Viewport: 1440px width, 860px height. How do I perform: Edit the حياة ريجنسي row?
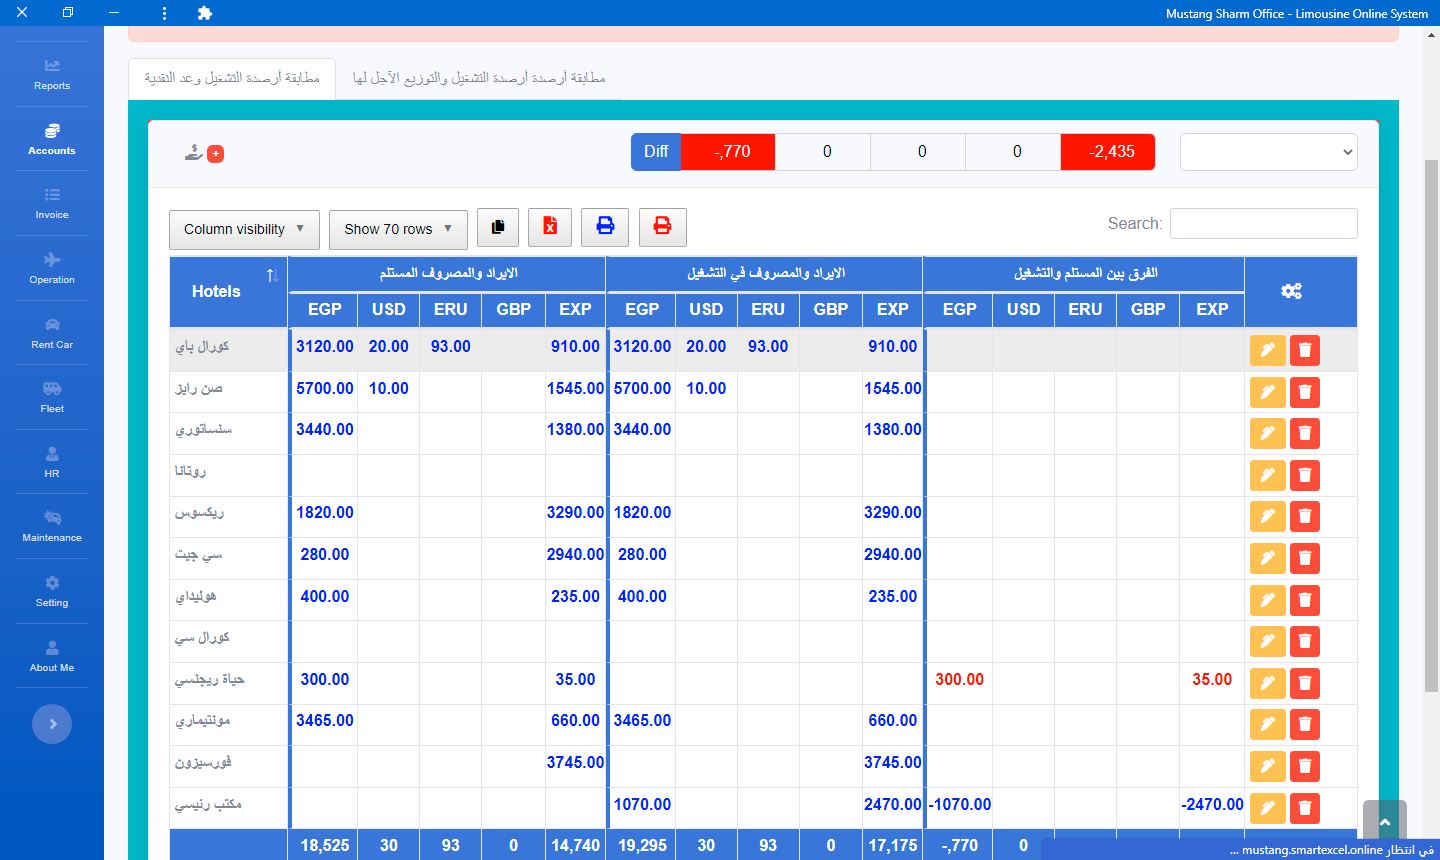(x=1267, y=683)
